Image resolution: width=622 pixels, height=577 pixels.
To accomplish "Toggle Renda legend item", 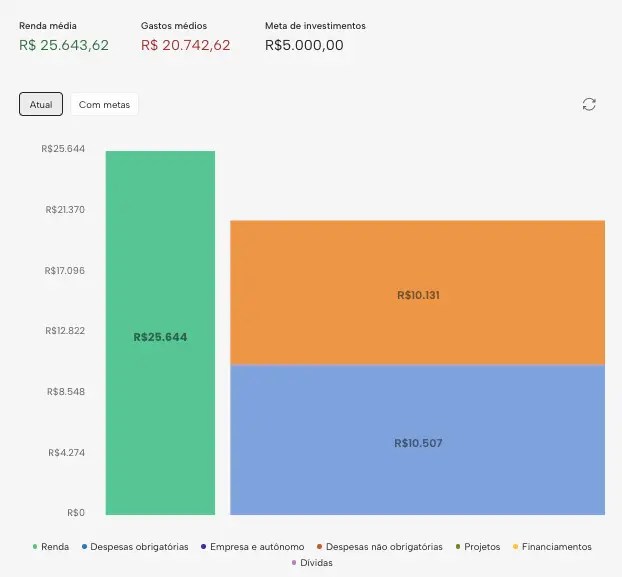I will 51,547.
